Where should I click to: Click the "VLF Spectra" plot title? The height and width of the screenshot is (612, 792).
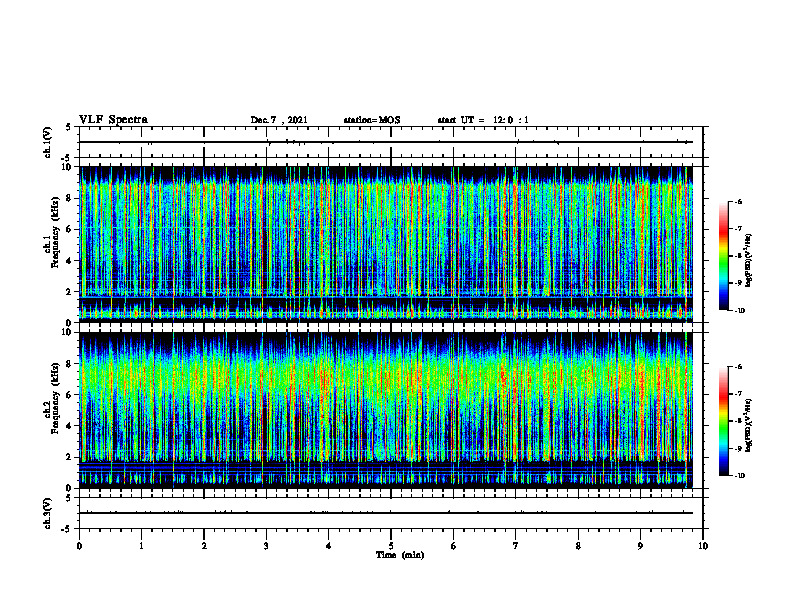tap(113, 120)
